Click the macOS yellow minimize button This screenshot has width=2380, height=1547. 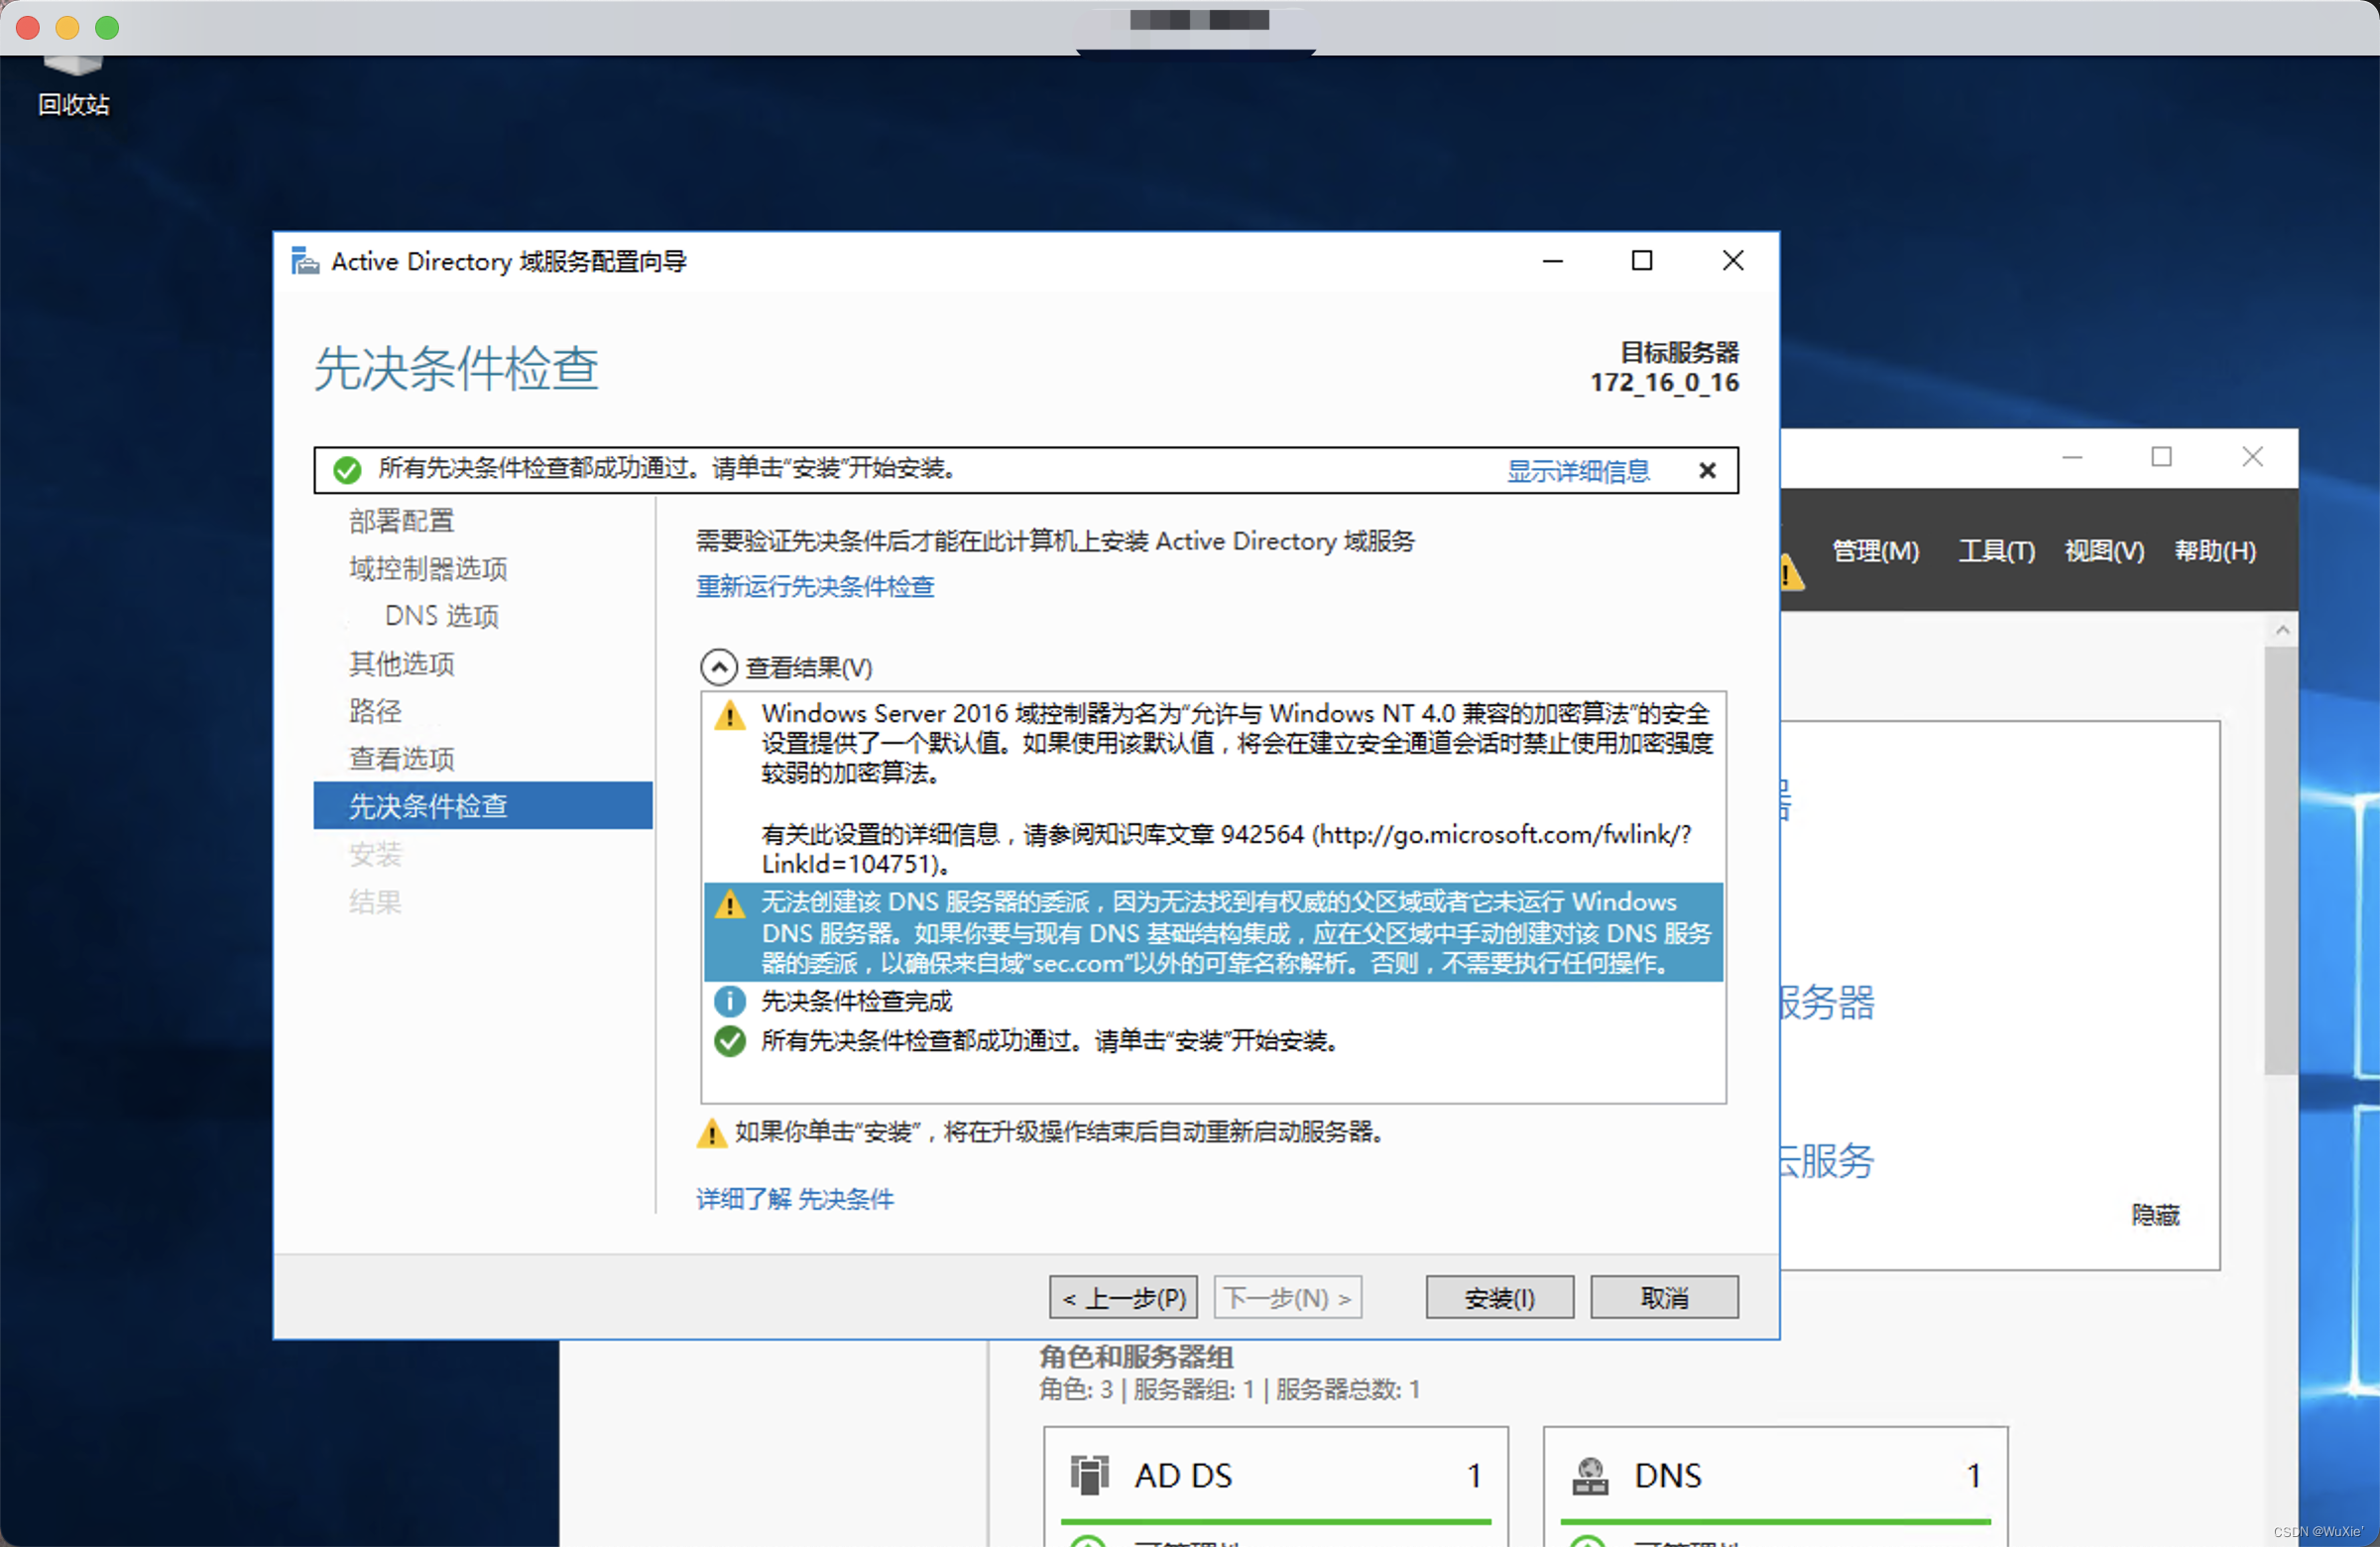(x=67, y=28)
